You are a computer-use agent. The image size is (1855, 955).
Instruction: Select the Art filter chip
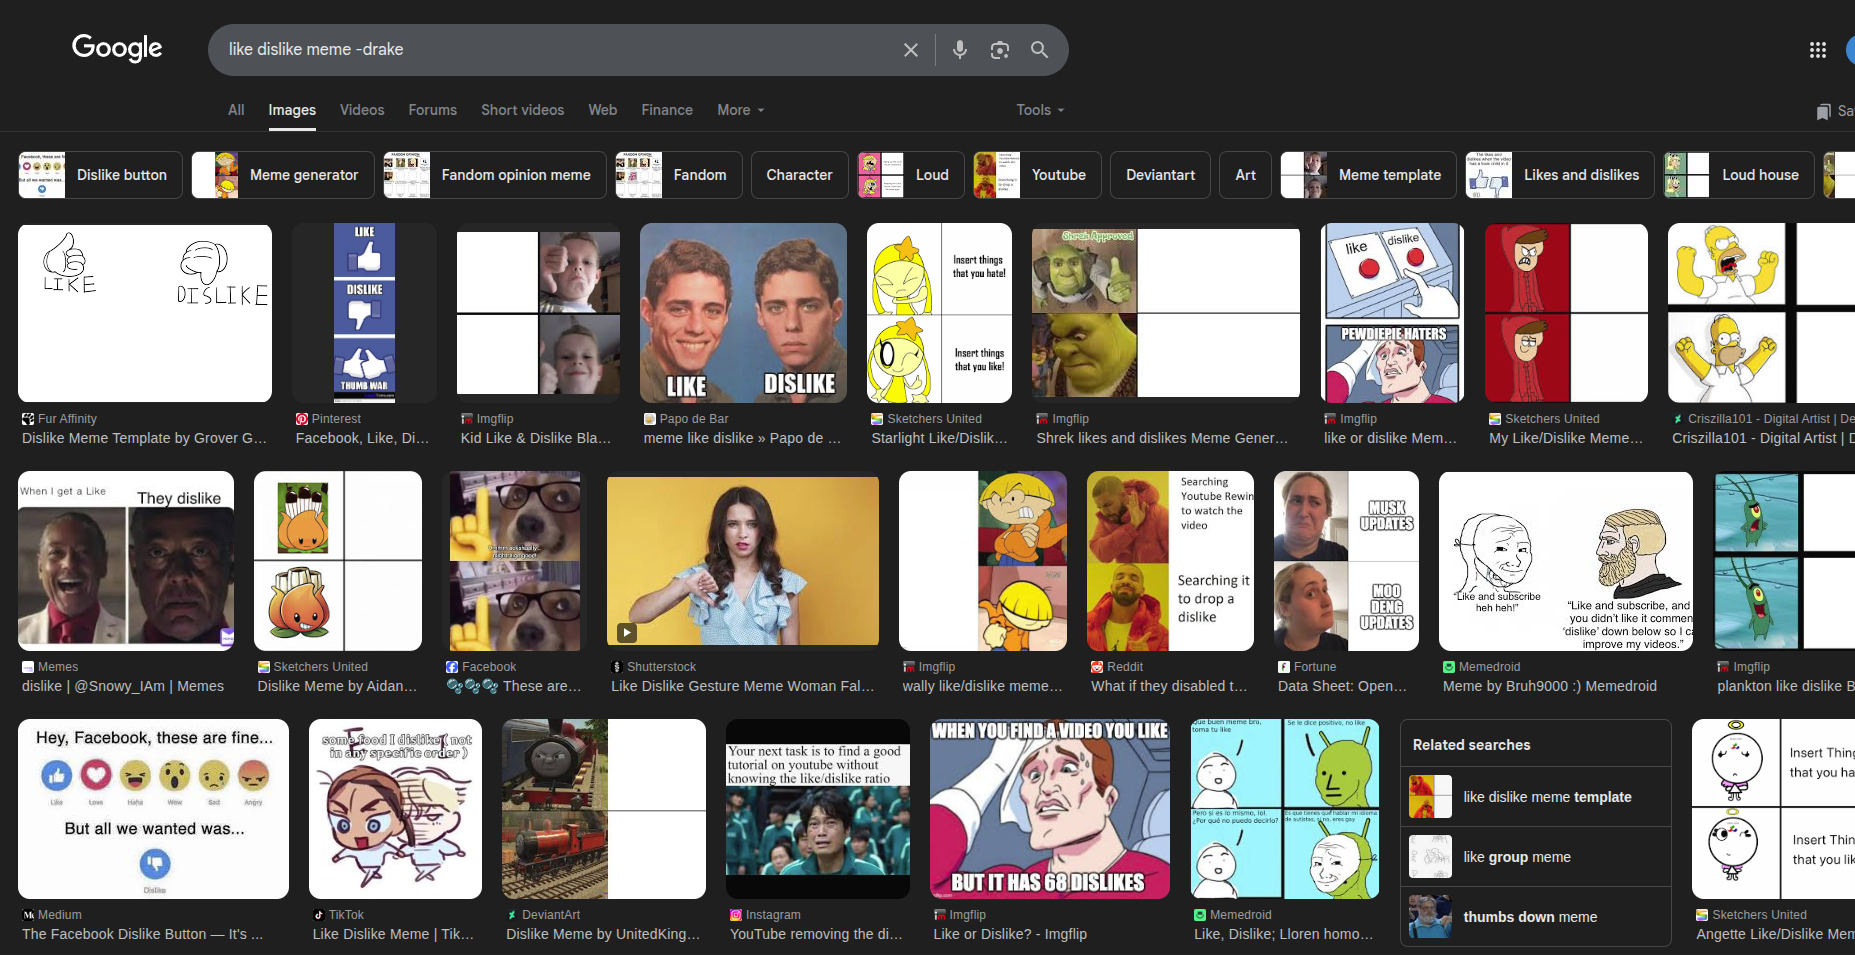point(1245,175)
